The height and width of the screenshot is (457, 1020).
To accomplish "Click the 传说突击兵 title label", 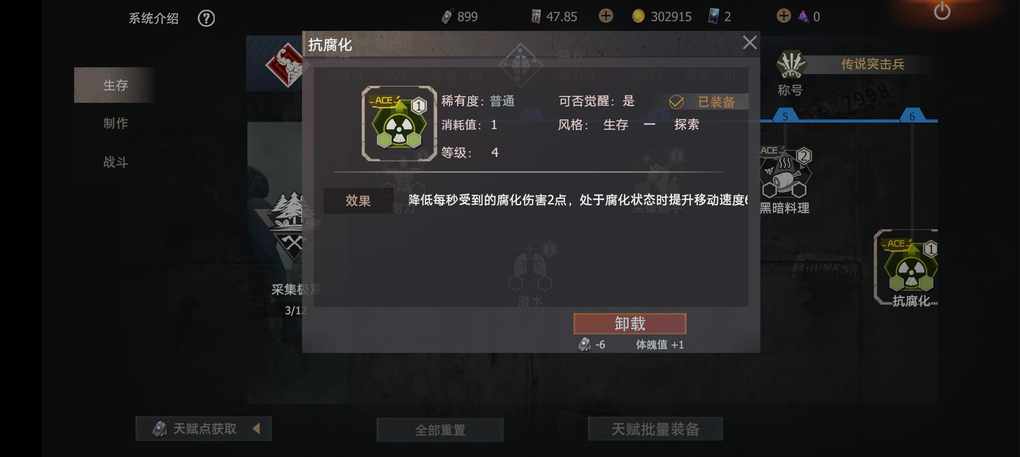I will point(872,64).
